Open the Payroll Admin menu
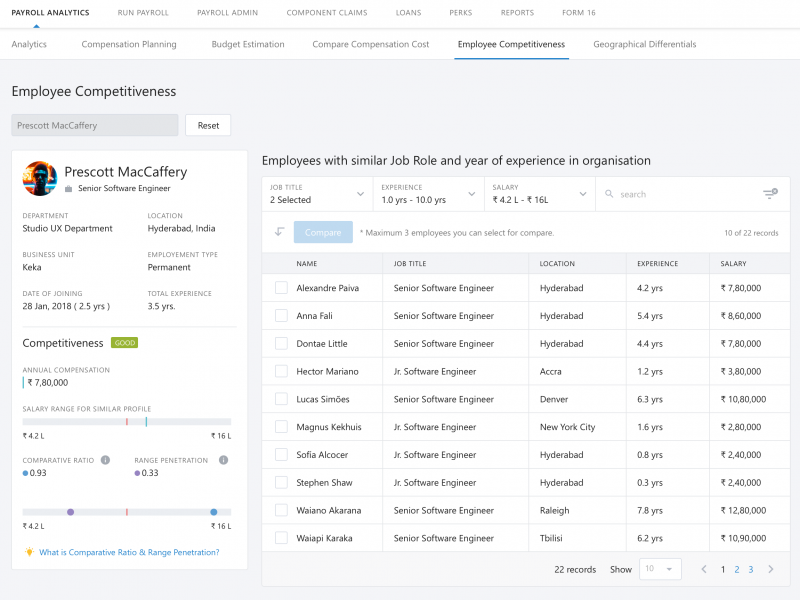Viewport: 800px width, 600px height. pos(228,13)
